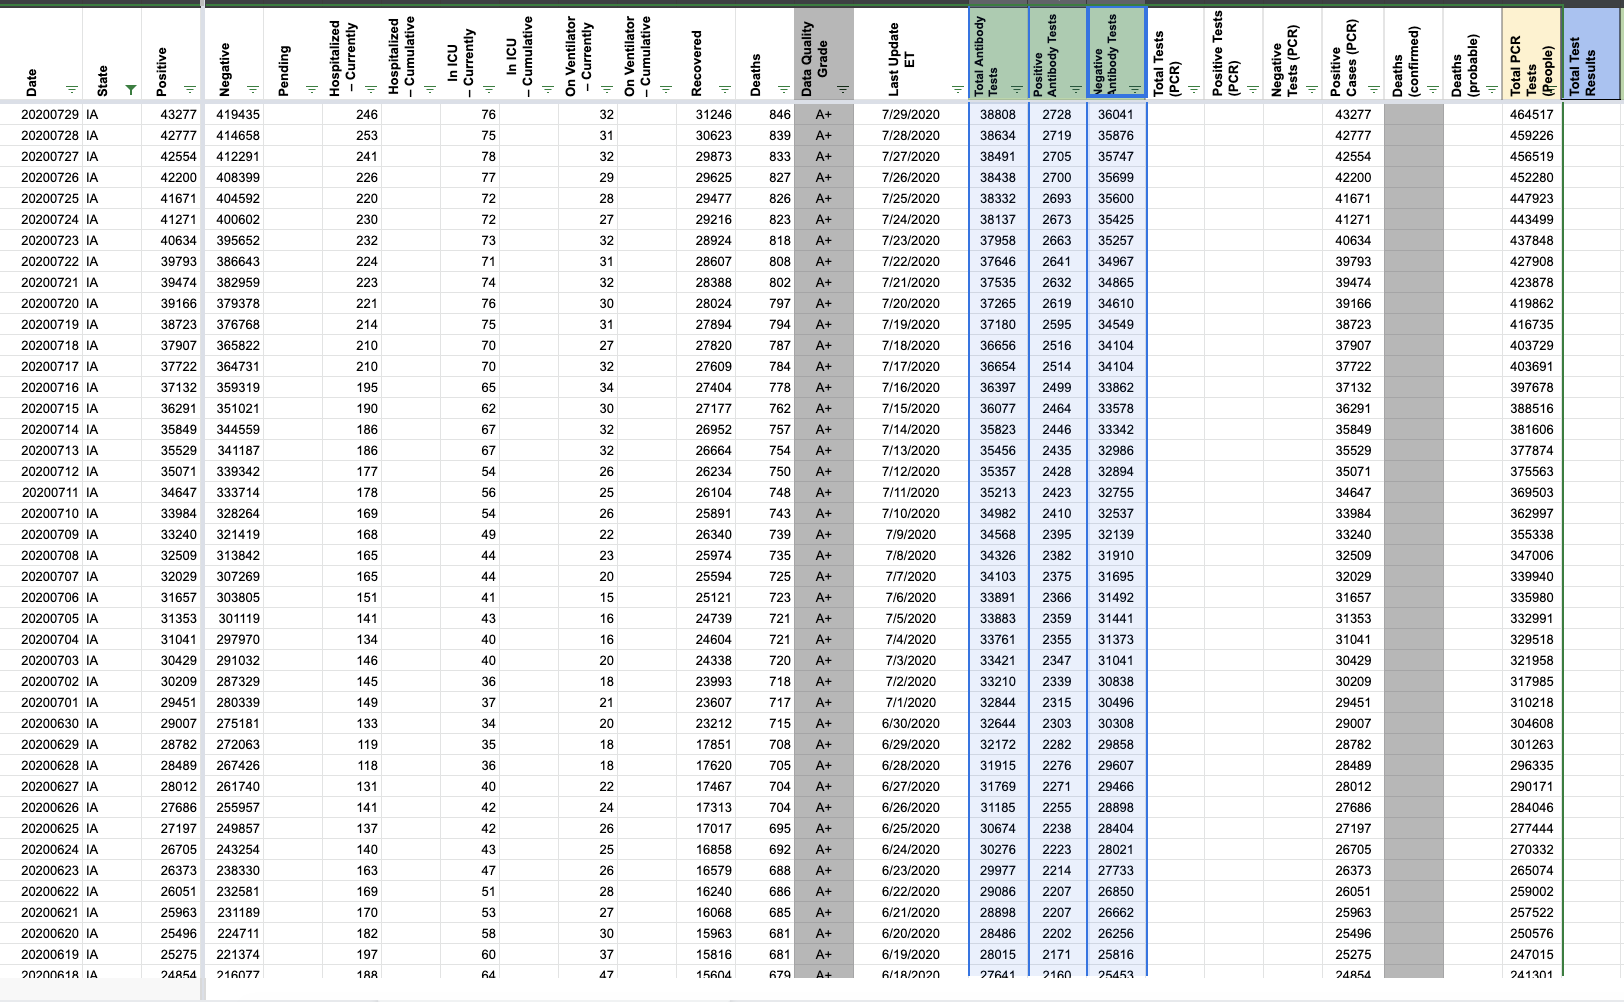Click Last Update cell 7/29/2020

[910, 115]
